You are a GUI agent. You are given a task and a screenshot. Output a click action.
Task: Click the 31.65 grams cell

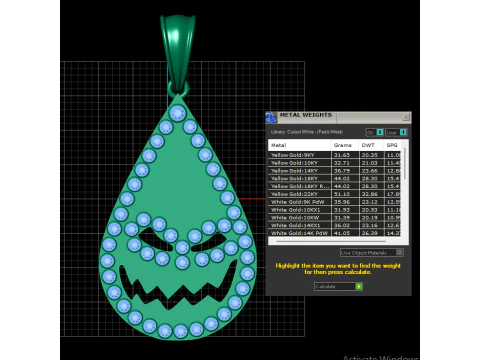pyautogui.click(x=345, y=155)
